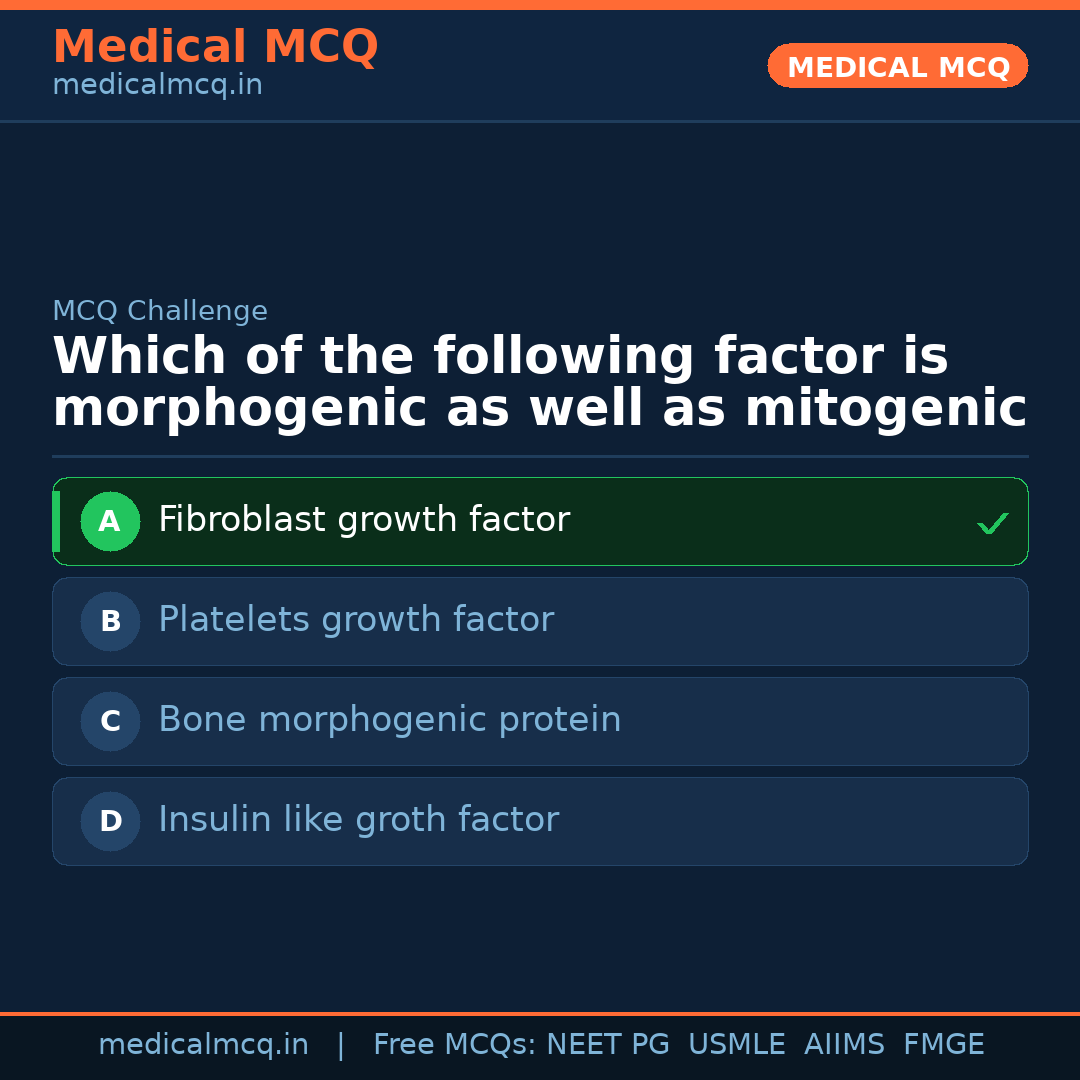The height and width of the screenshot is (1080, 1080).
Task: Click the C letter circle
Action: point(110,721)
